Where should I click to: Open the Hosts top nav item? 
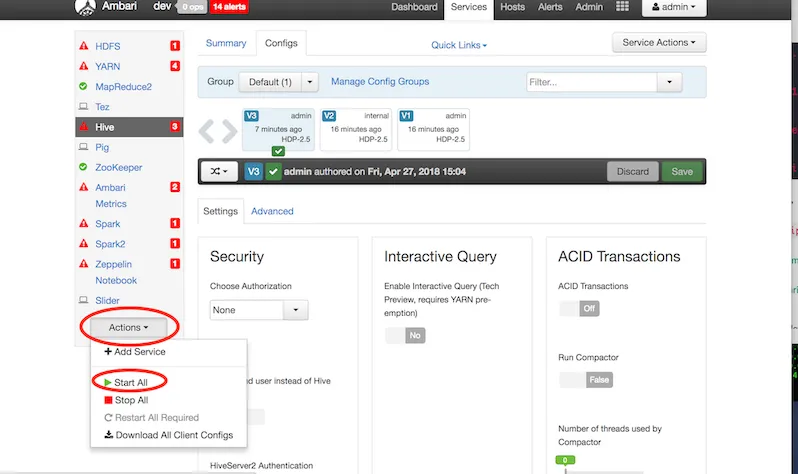512,7
